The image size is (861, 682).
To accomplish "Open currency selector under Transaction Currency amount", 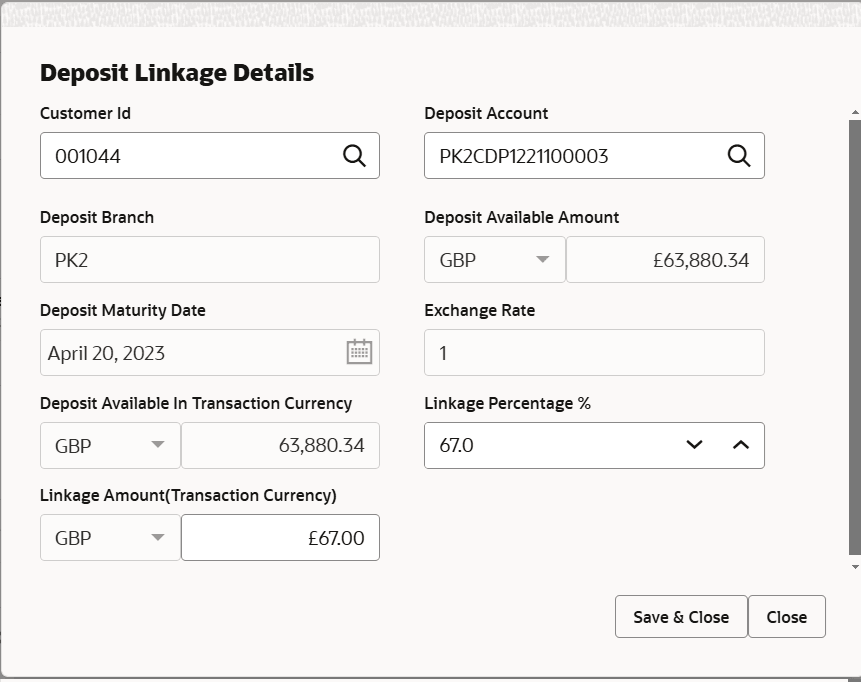I will tap(158, 445).
